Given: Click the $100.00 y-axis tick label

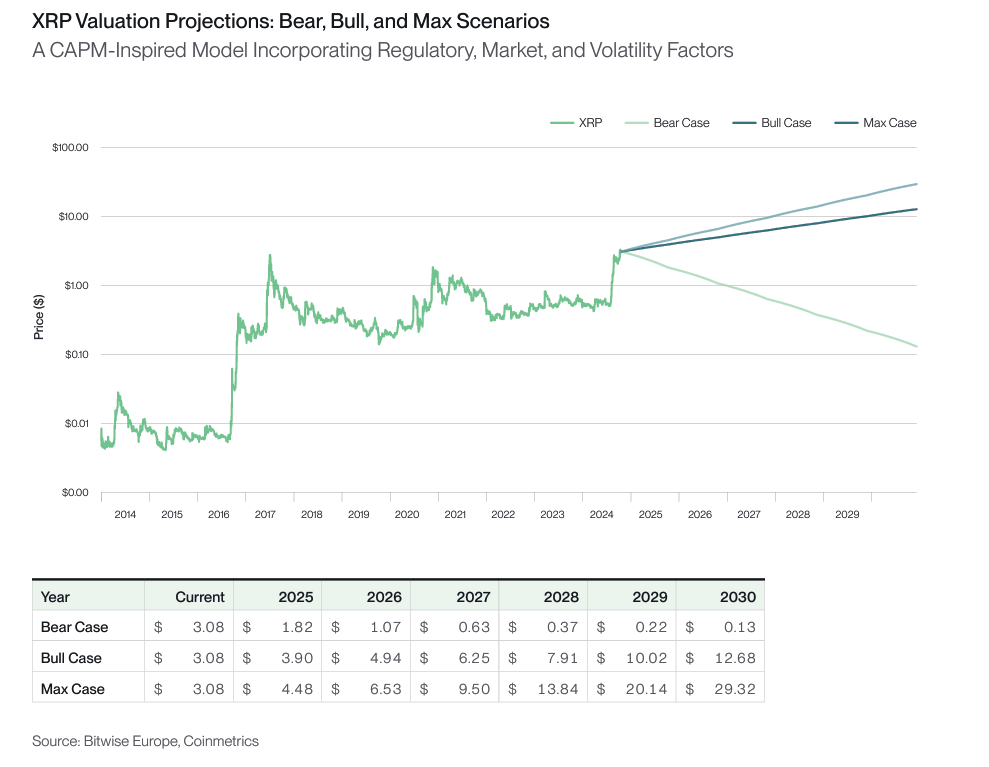Looking at the screenshot, I should point(71,148).
